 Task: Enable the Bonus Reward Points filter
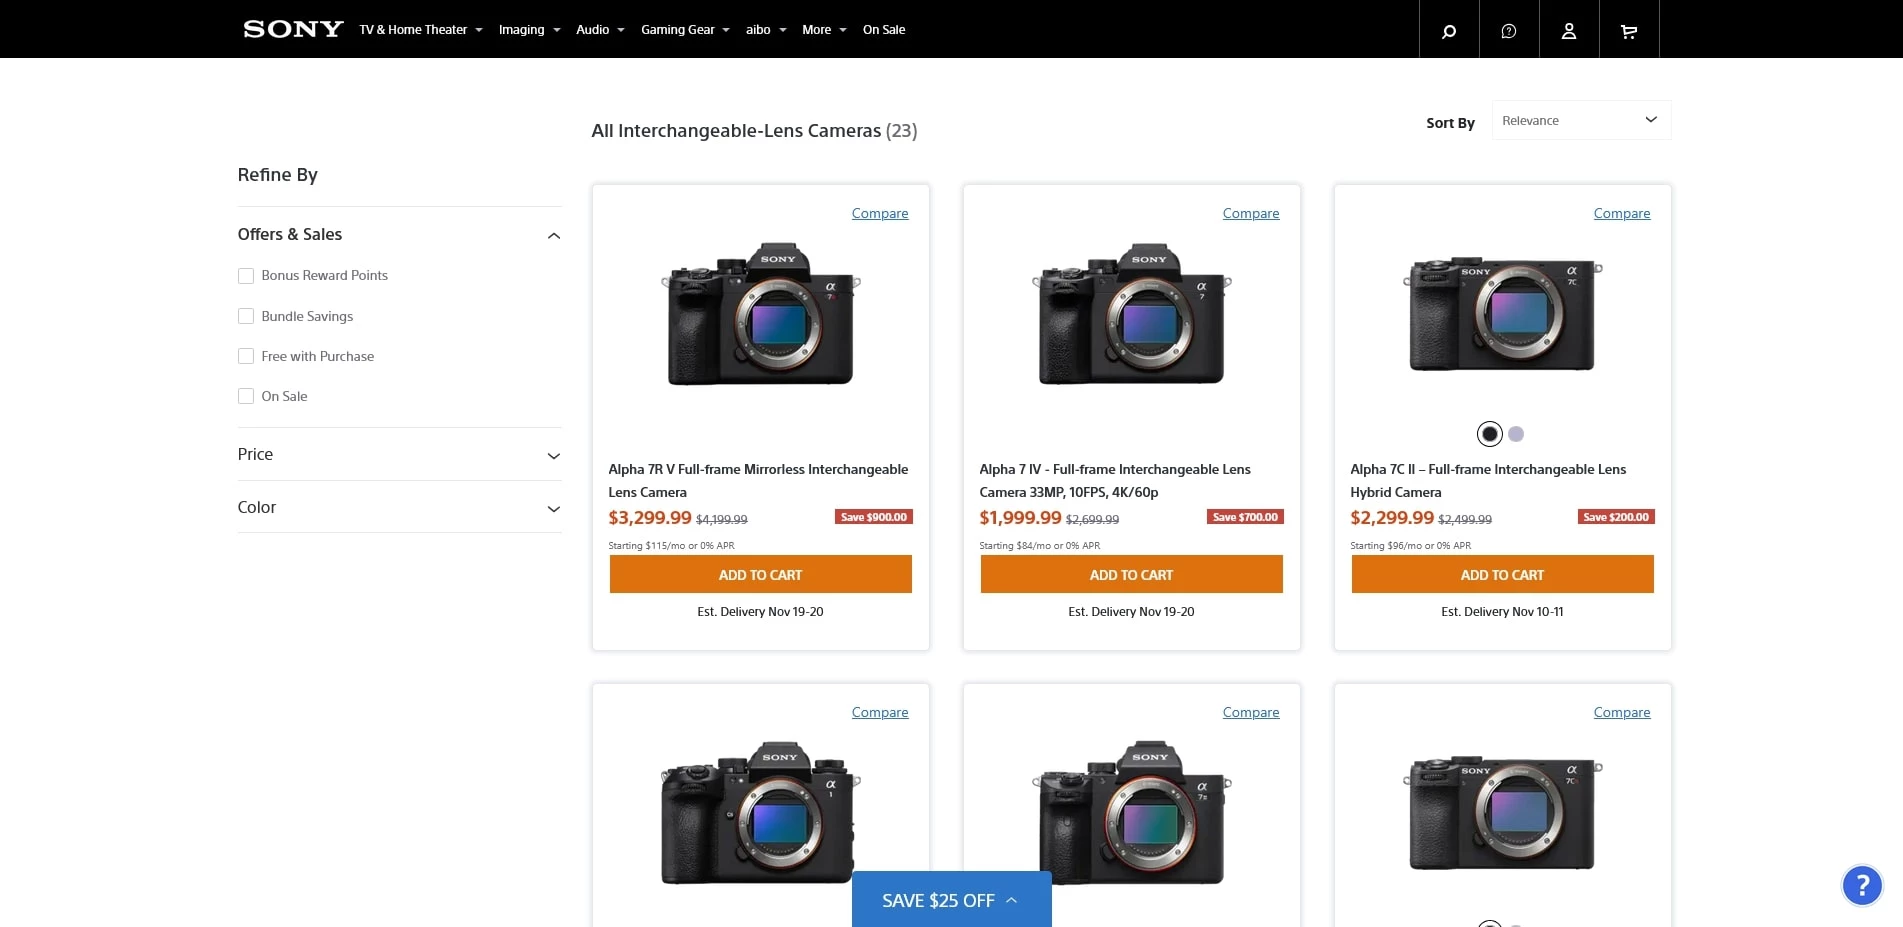coord(246,276)
